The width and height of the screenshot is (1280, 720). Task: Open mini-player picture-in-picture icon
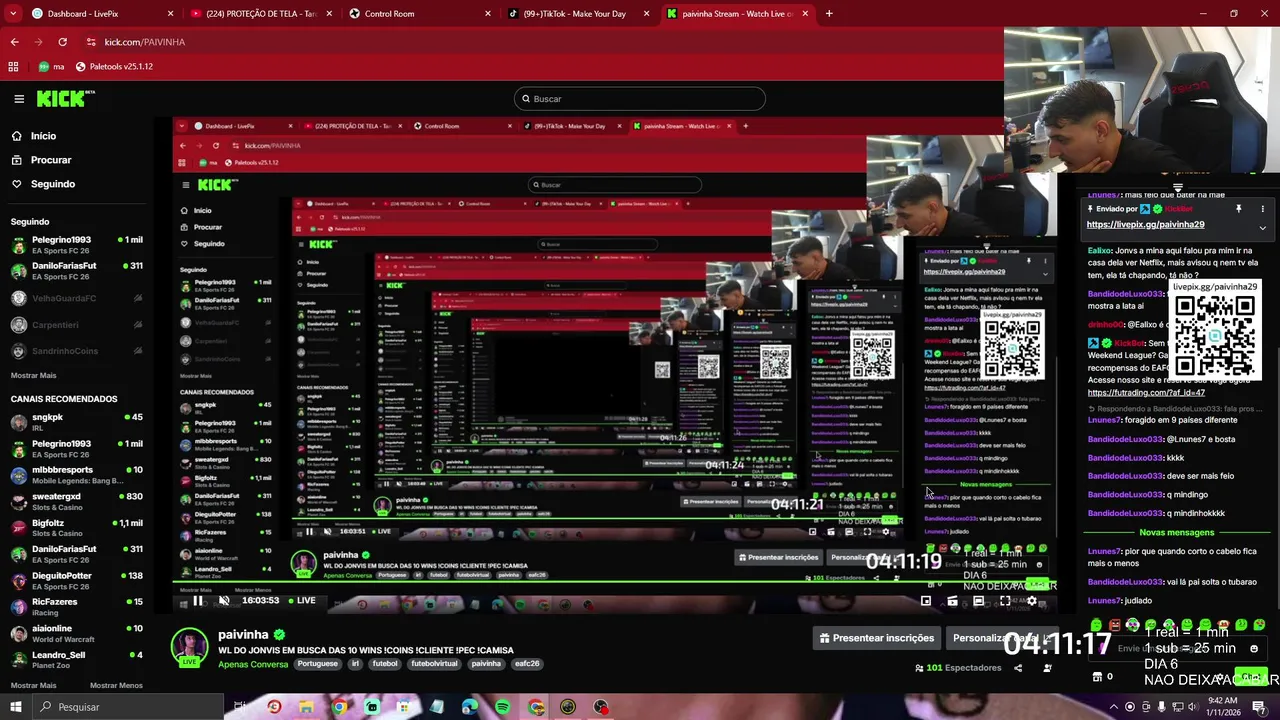(x=926, y=601)
